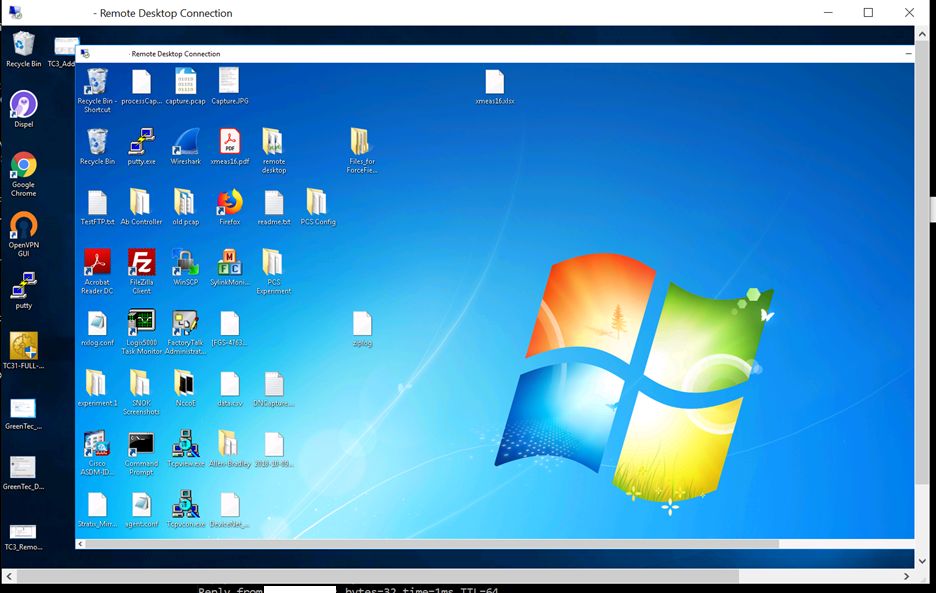Open the xmeas16.xlsx file
The height and width of the screenshot is (593, 936).
494,87
